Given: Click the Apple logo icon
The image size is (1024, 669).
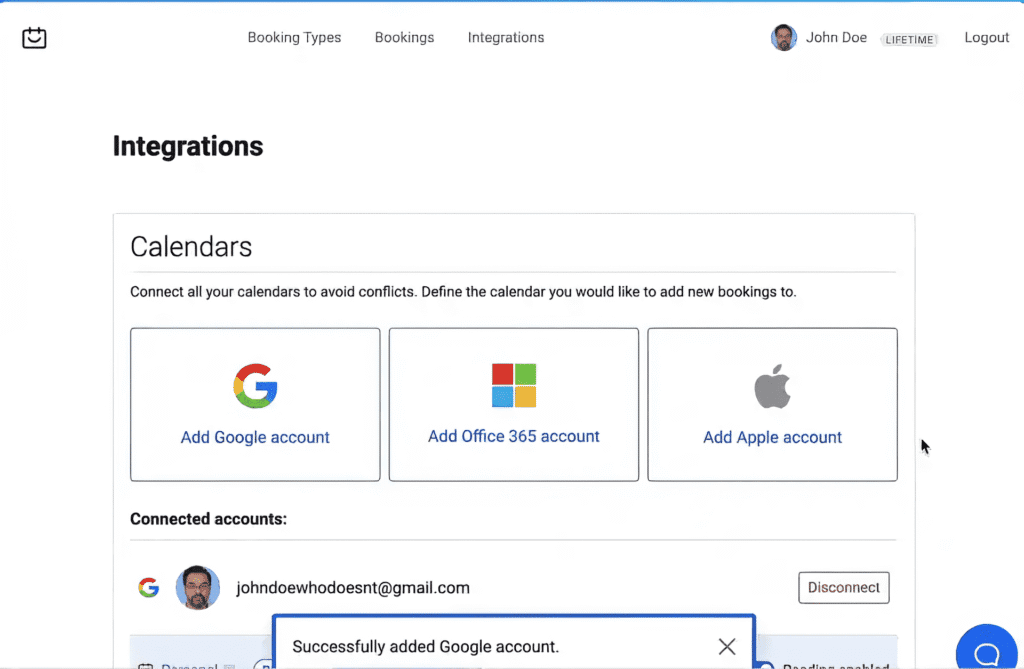Looking at the screenshot, I should (x=773, y=386).
